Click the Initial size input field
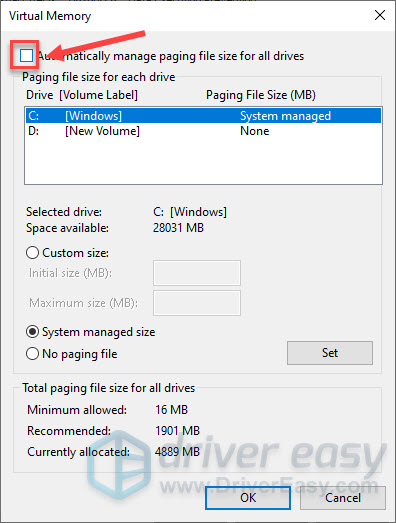Image resolution: width=396 pixels, height=523 pixels. (197, 273)
